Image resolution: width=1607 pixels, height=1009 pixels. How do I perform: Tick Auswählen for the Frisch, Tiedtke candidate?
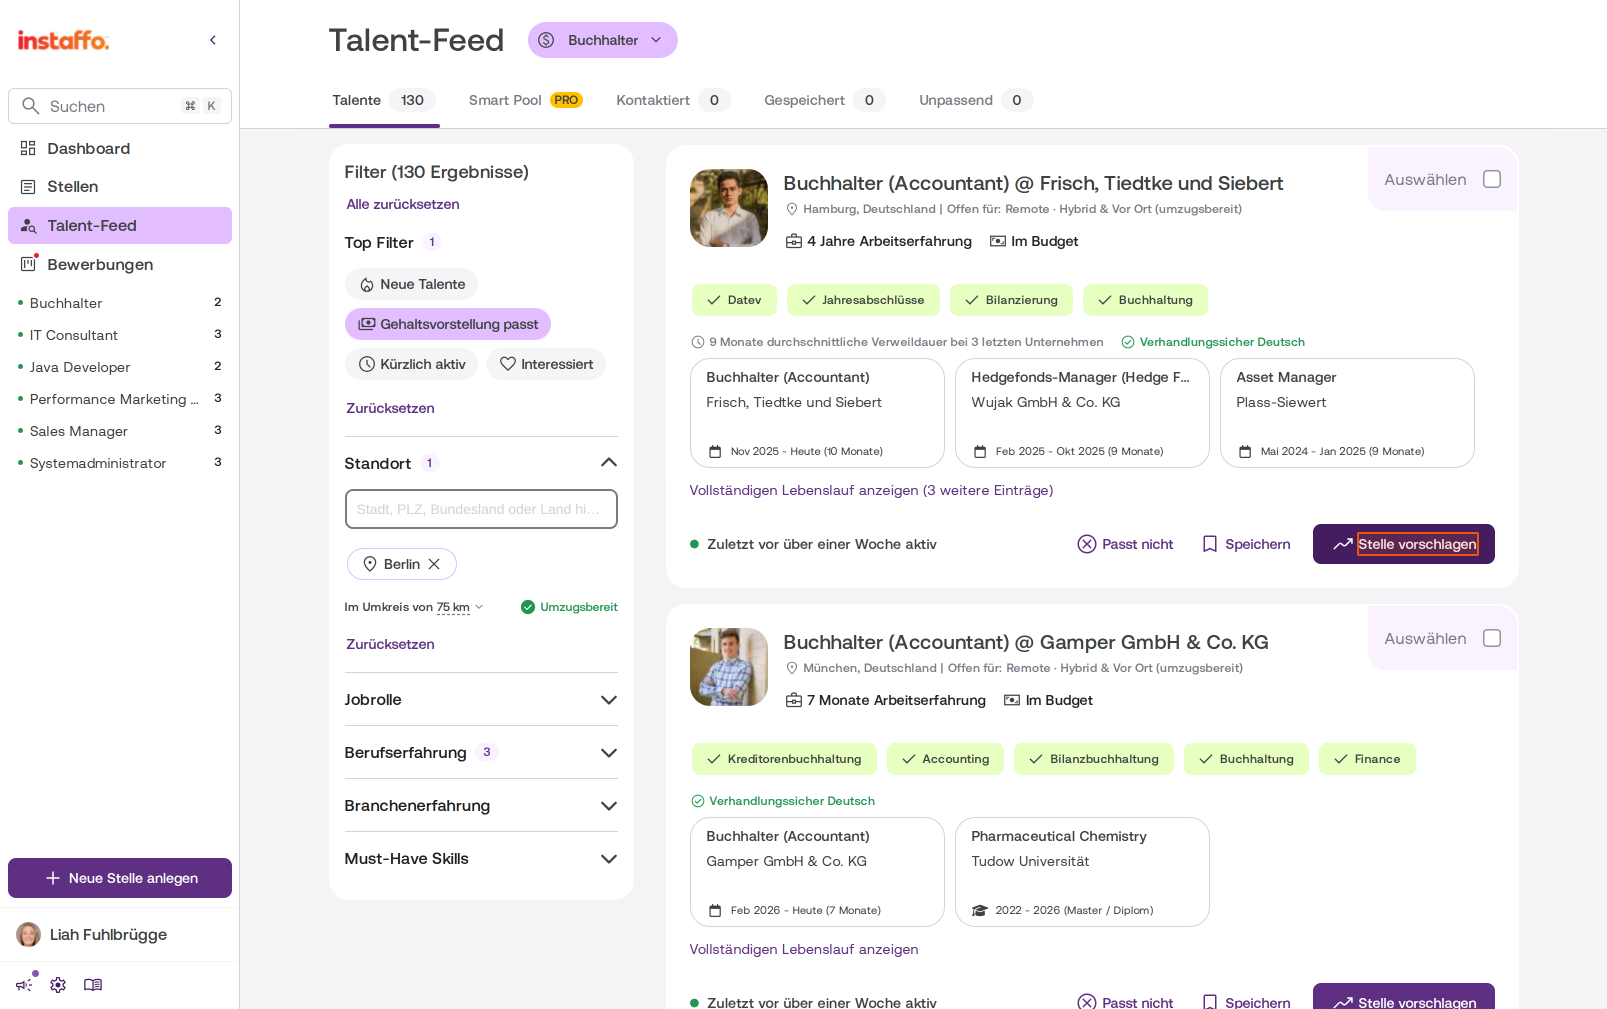1492,179
